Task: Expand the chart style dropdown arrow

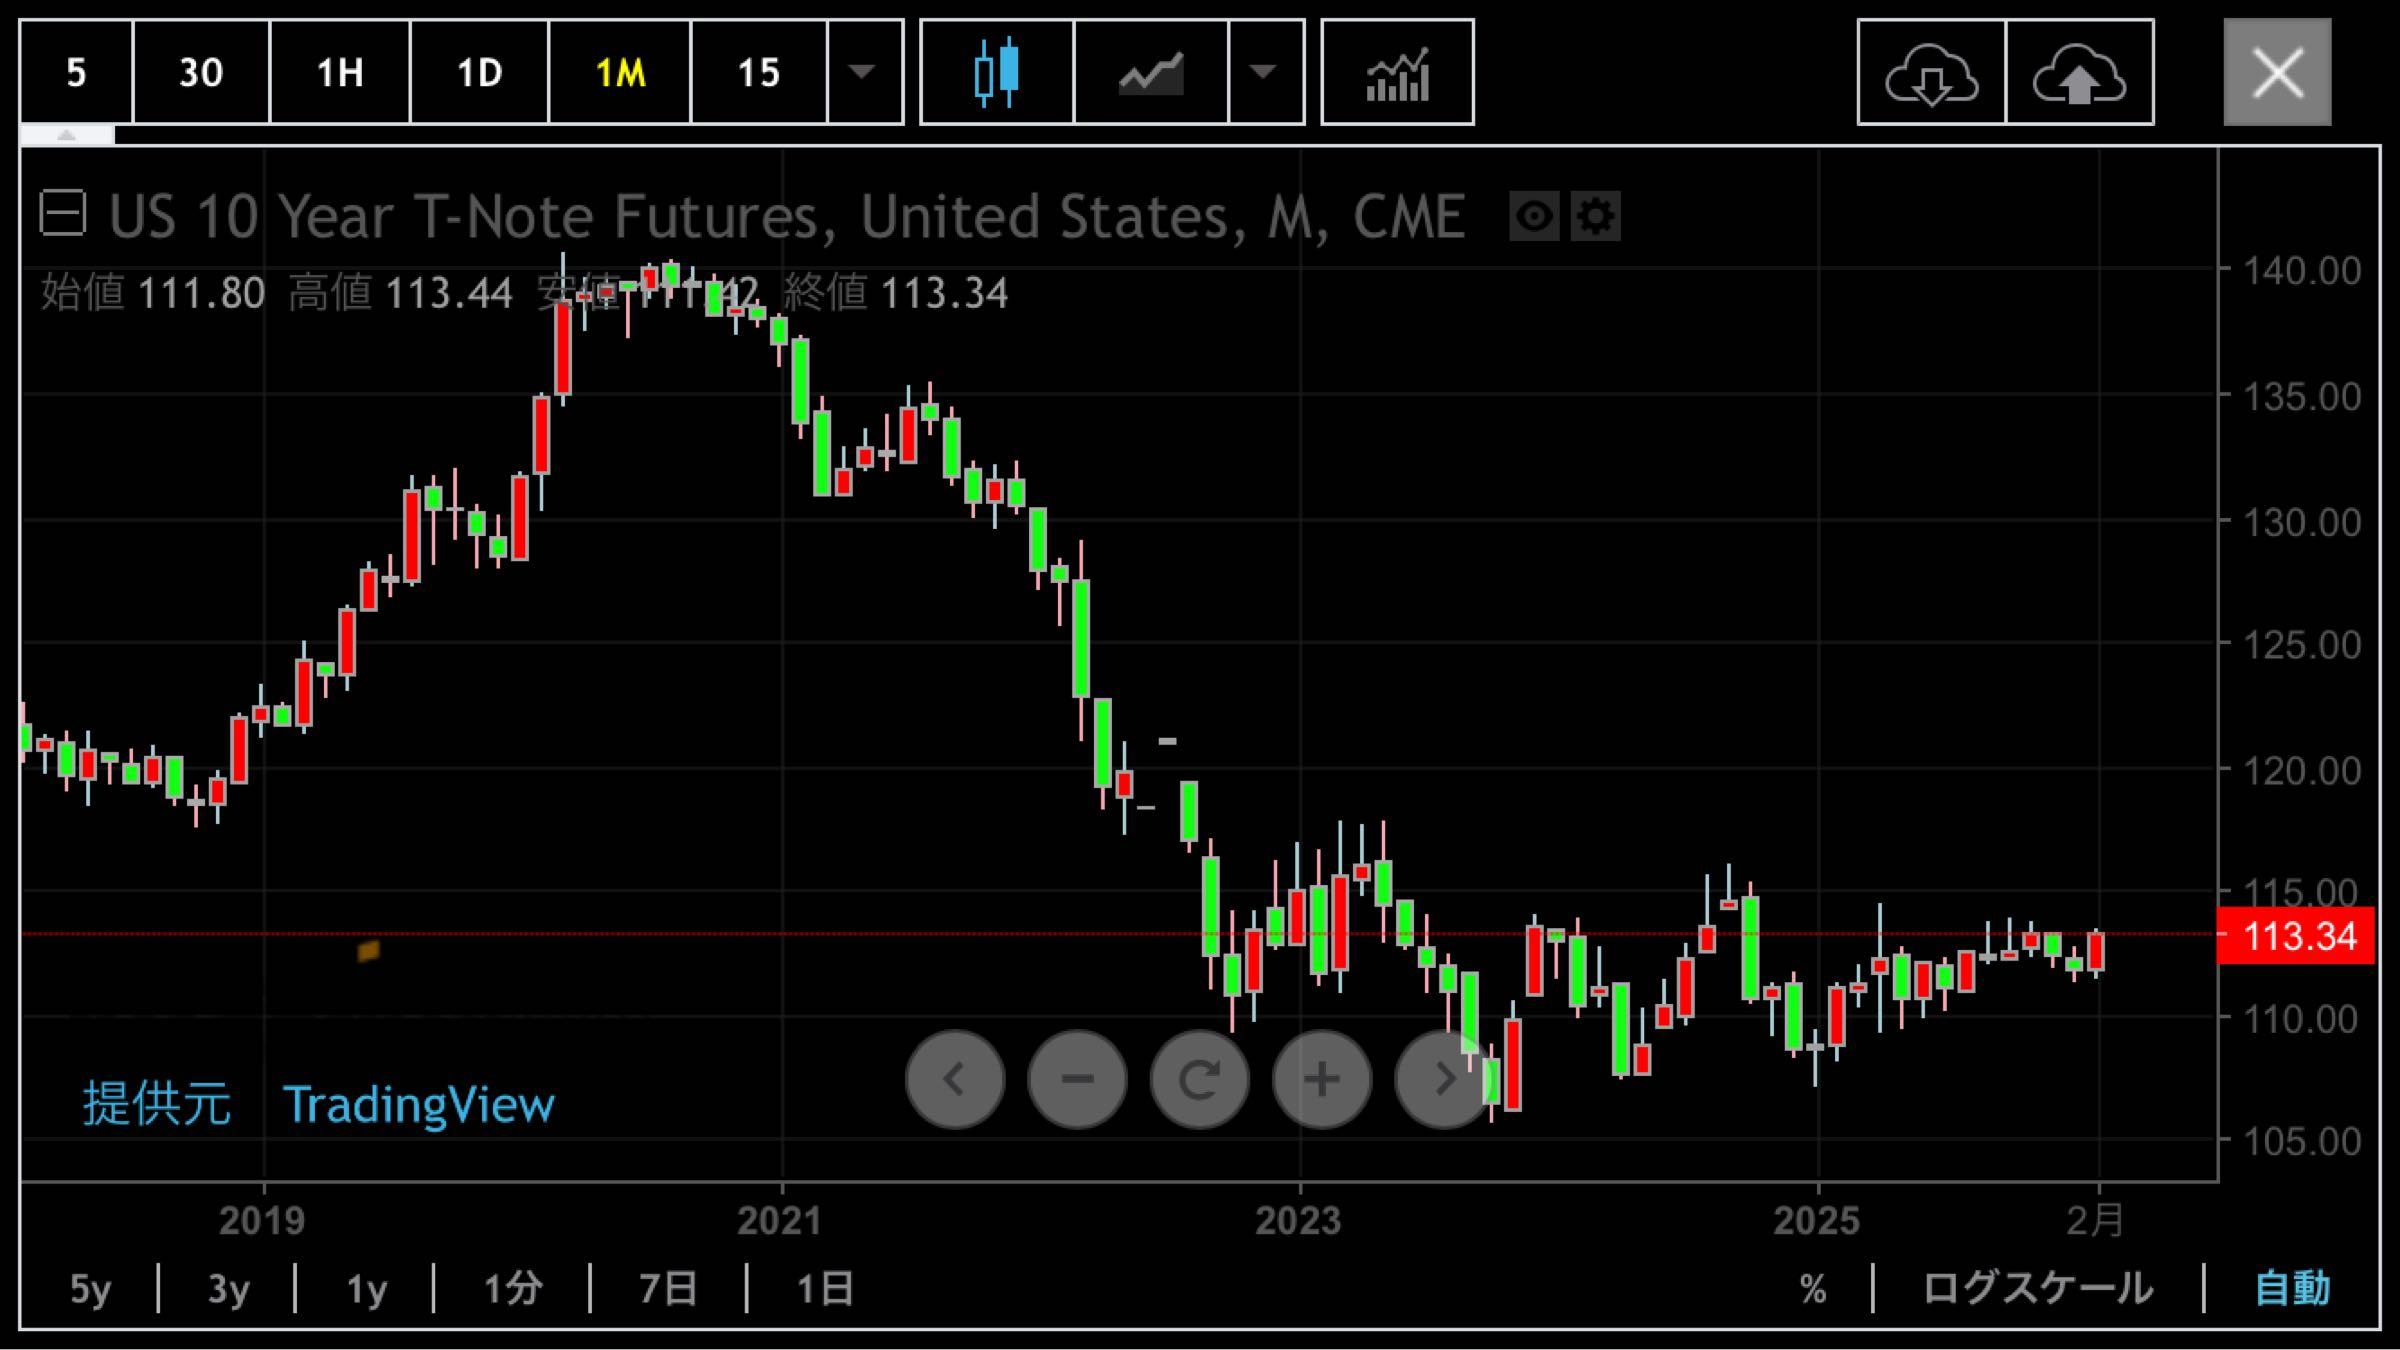Action: click(1264, 72)
